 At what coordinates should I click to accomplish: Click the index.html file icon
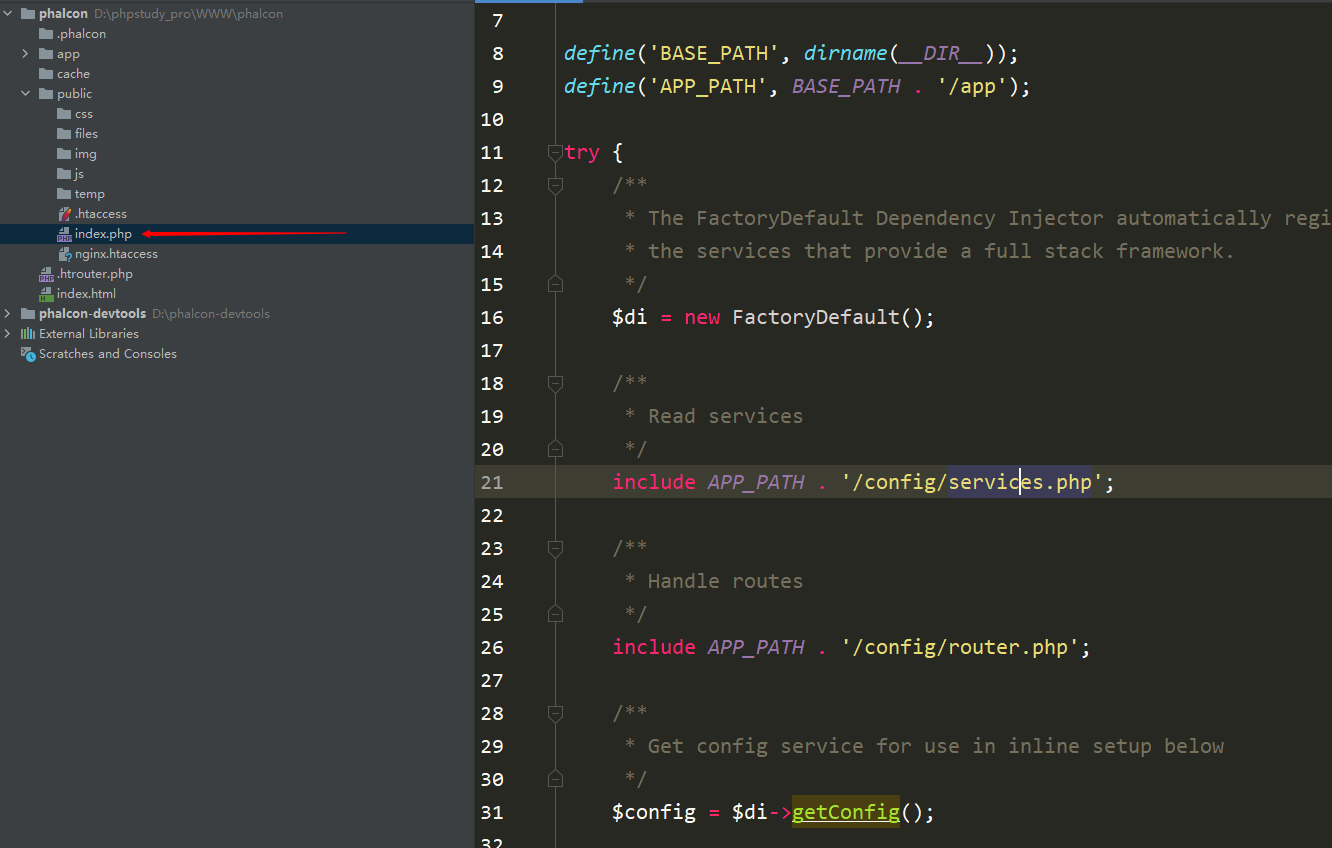pyautogui.click(x=46, y=294)
